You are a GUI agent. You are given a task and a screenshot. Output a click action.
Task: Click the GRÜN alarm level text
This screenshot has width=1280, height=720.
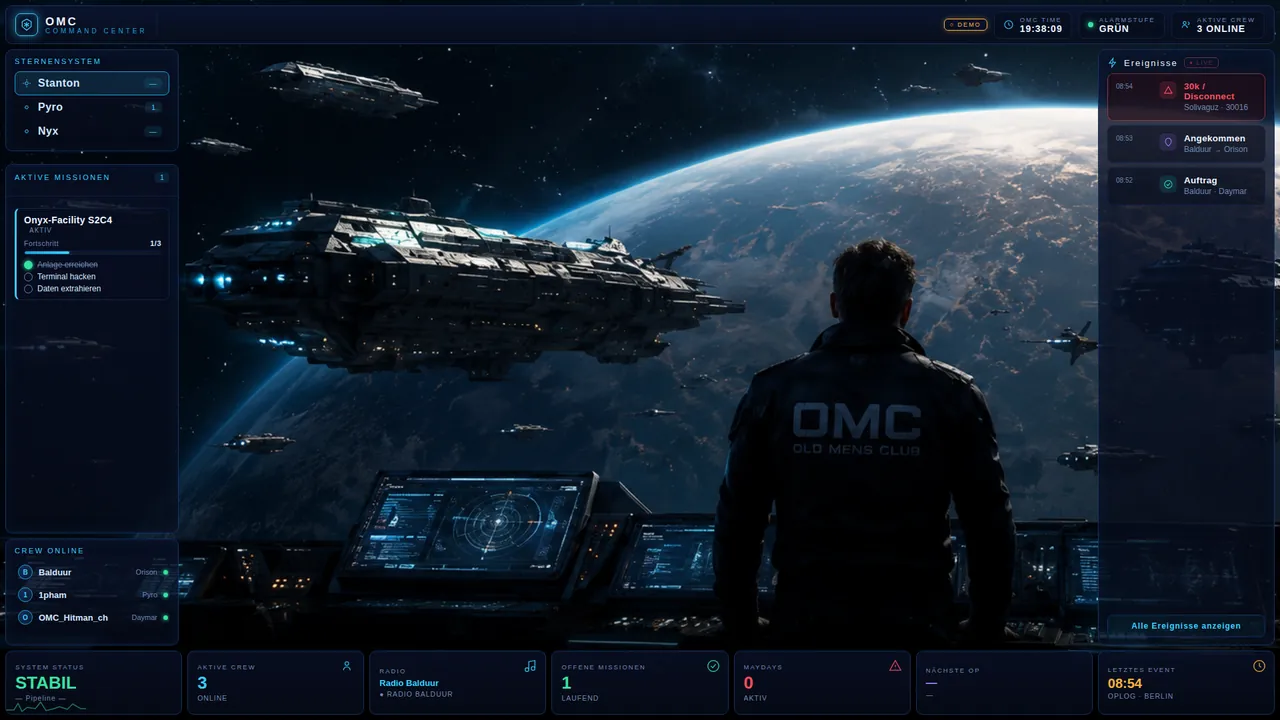[1114, 29]
